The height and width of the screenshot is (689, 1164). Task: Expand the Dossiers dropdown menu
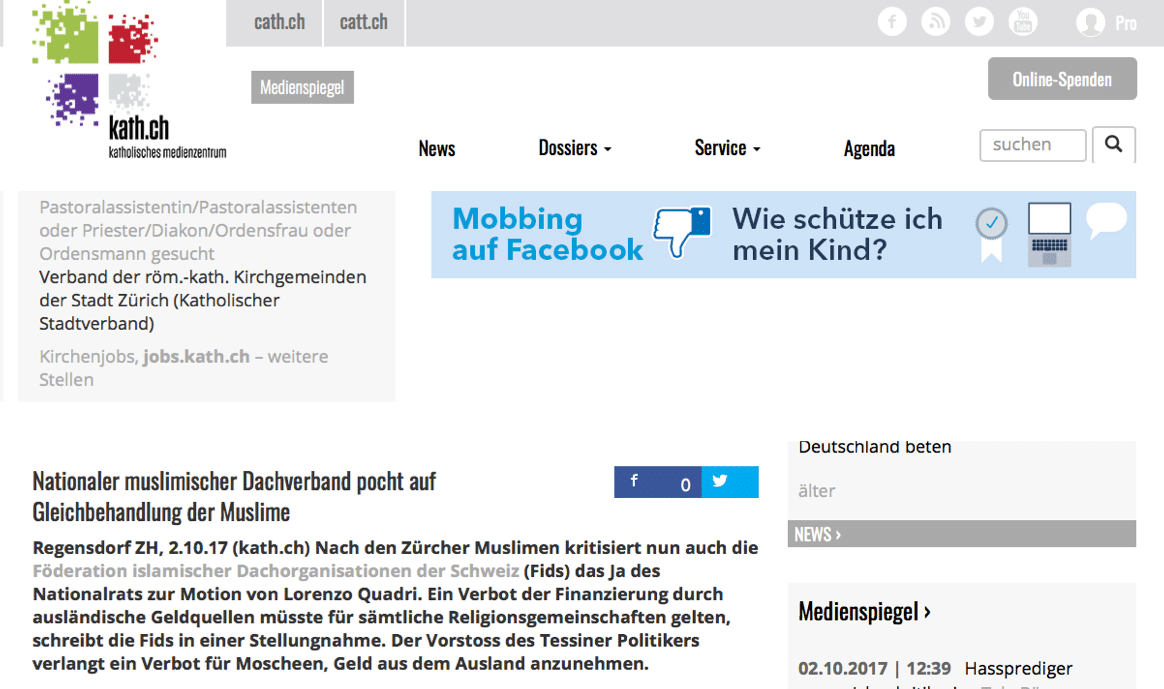(x=574, y=148)
